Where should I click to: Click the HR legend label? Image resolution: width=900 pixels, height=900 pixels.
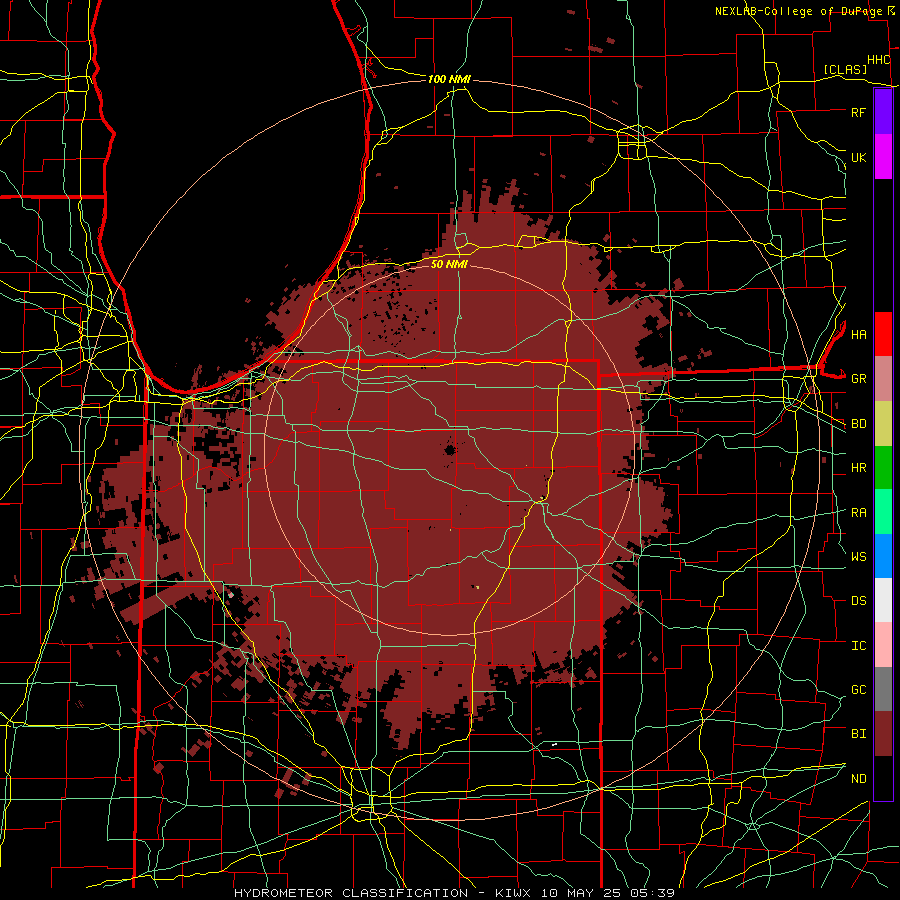pos(858,468)
